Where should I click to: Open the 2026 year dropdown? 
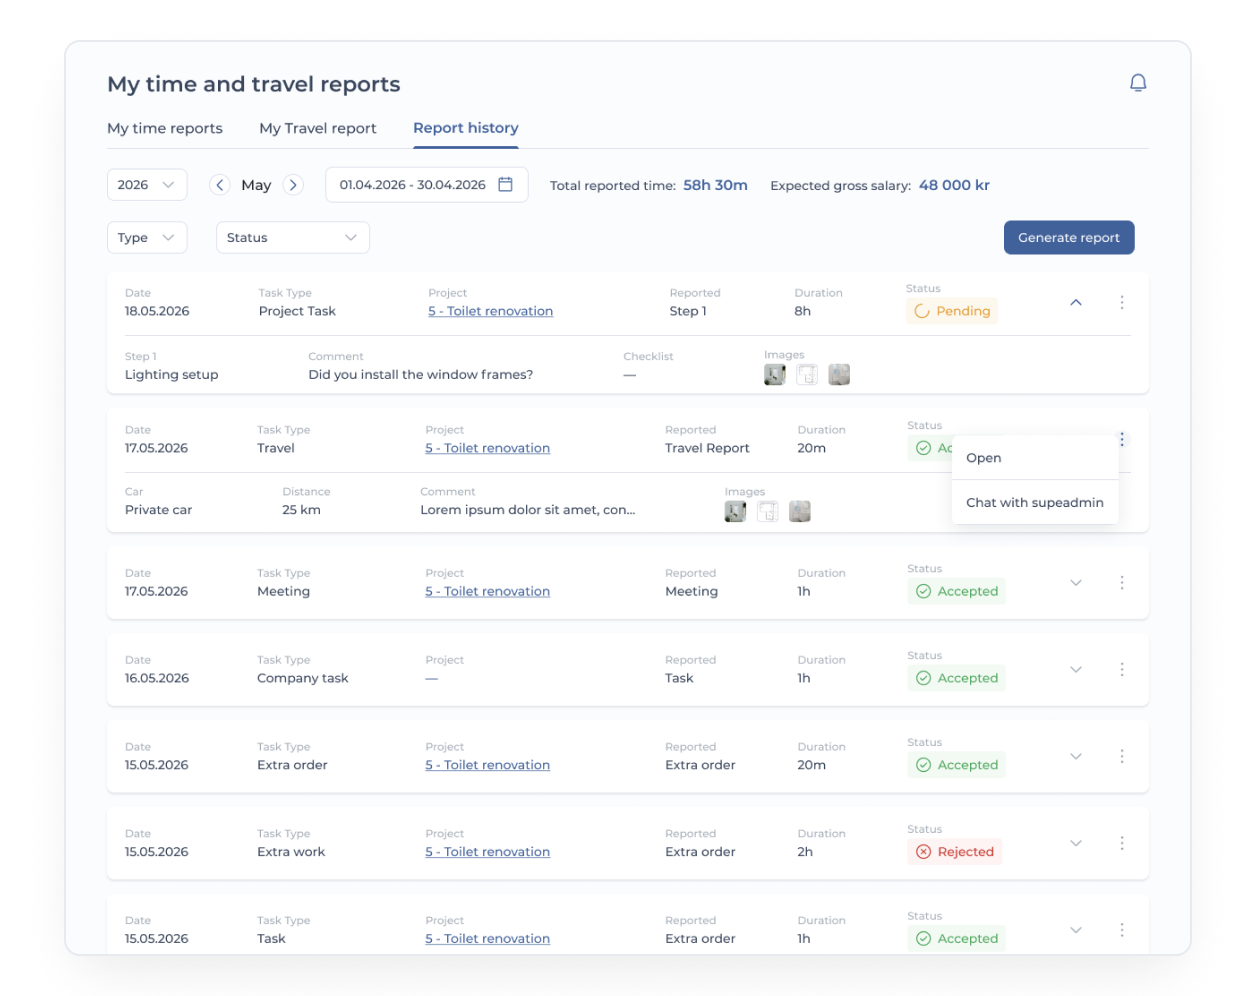point(147,185)
